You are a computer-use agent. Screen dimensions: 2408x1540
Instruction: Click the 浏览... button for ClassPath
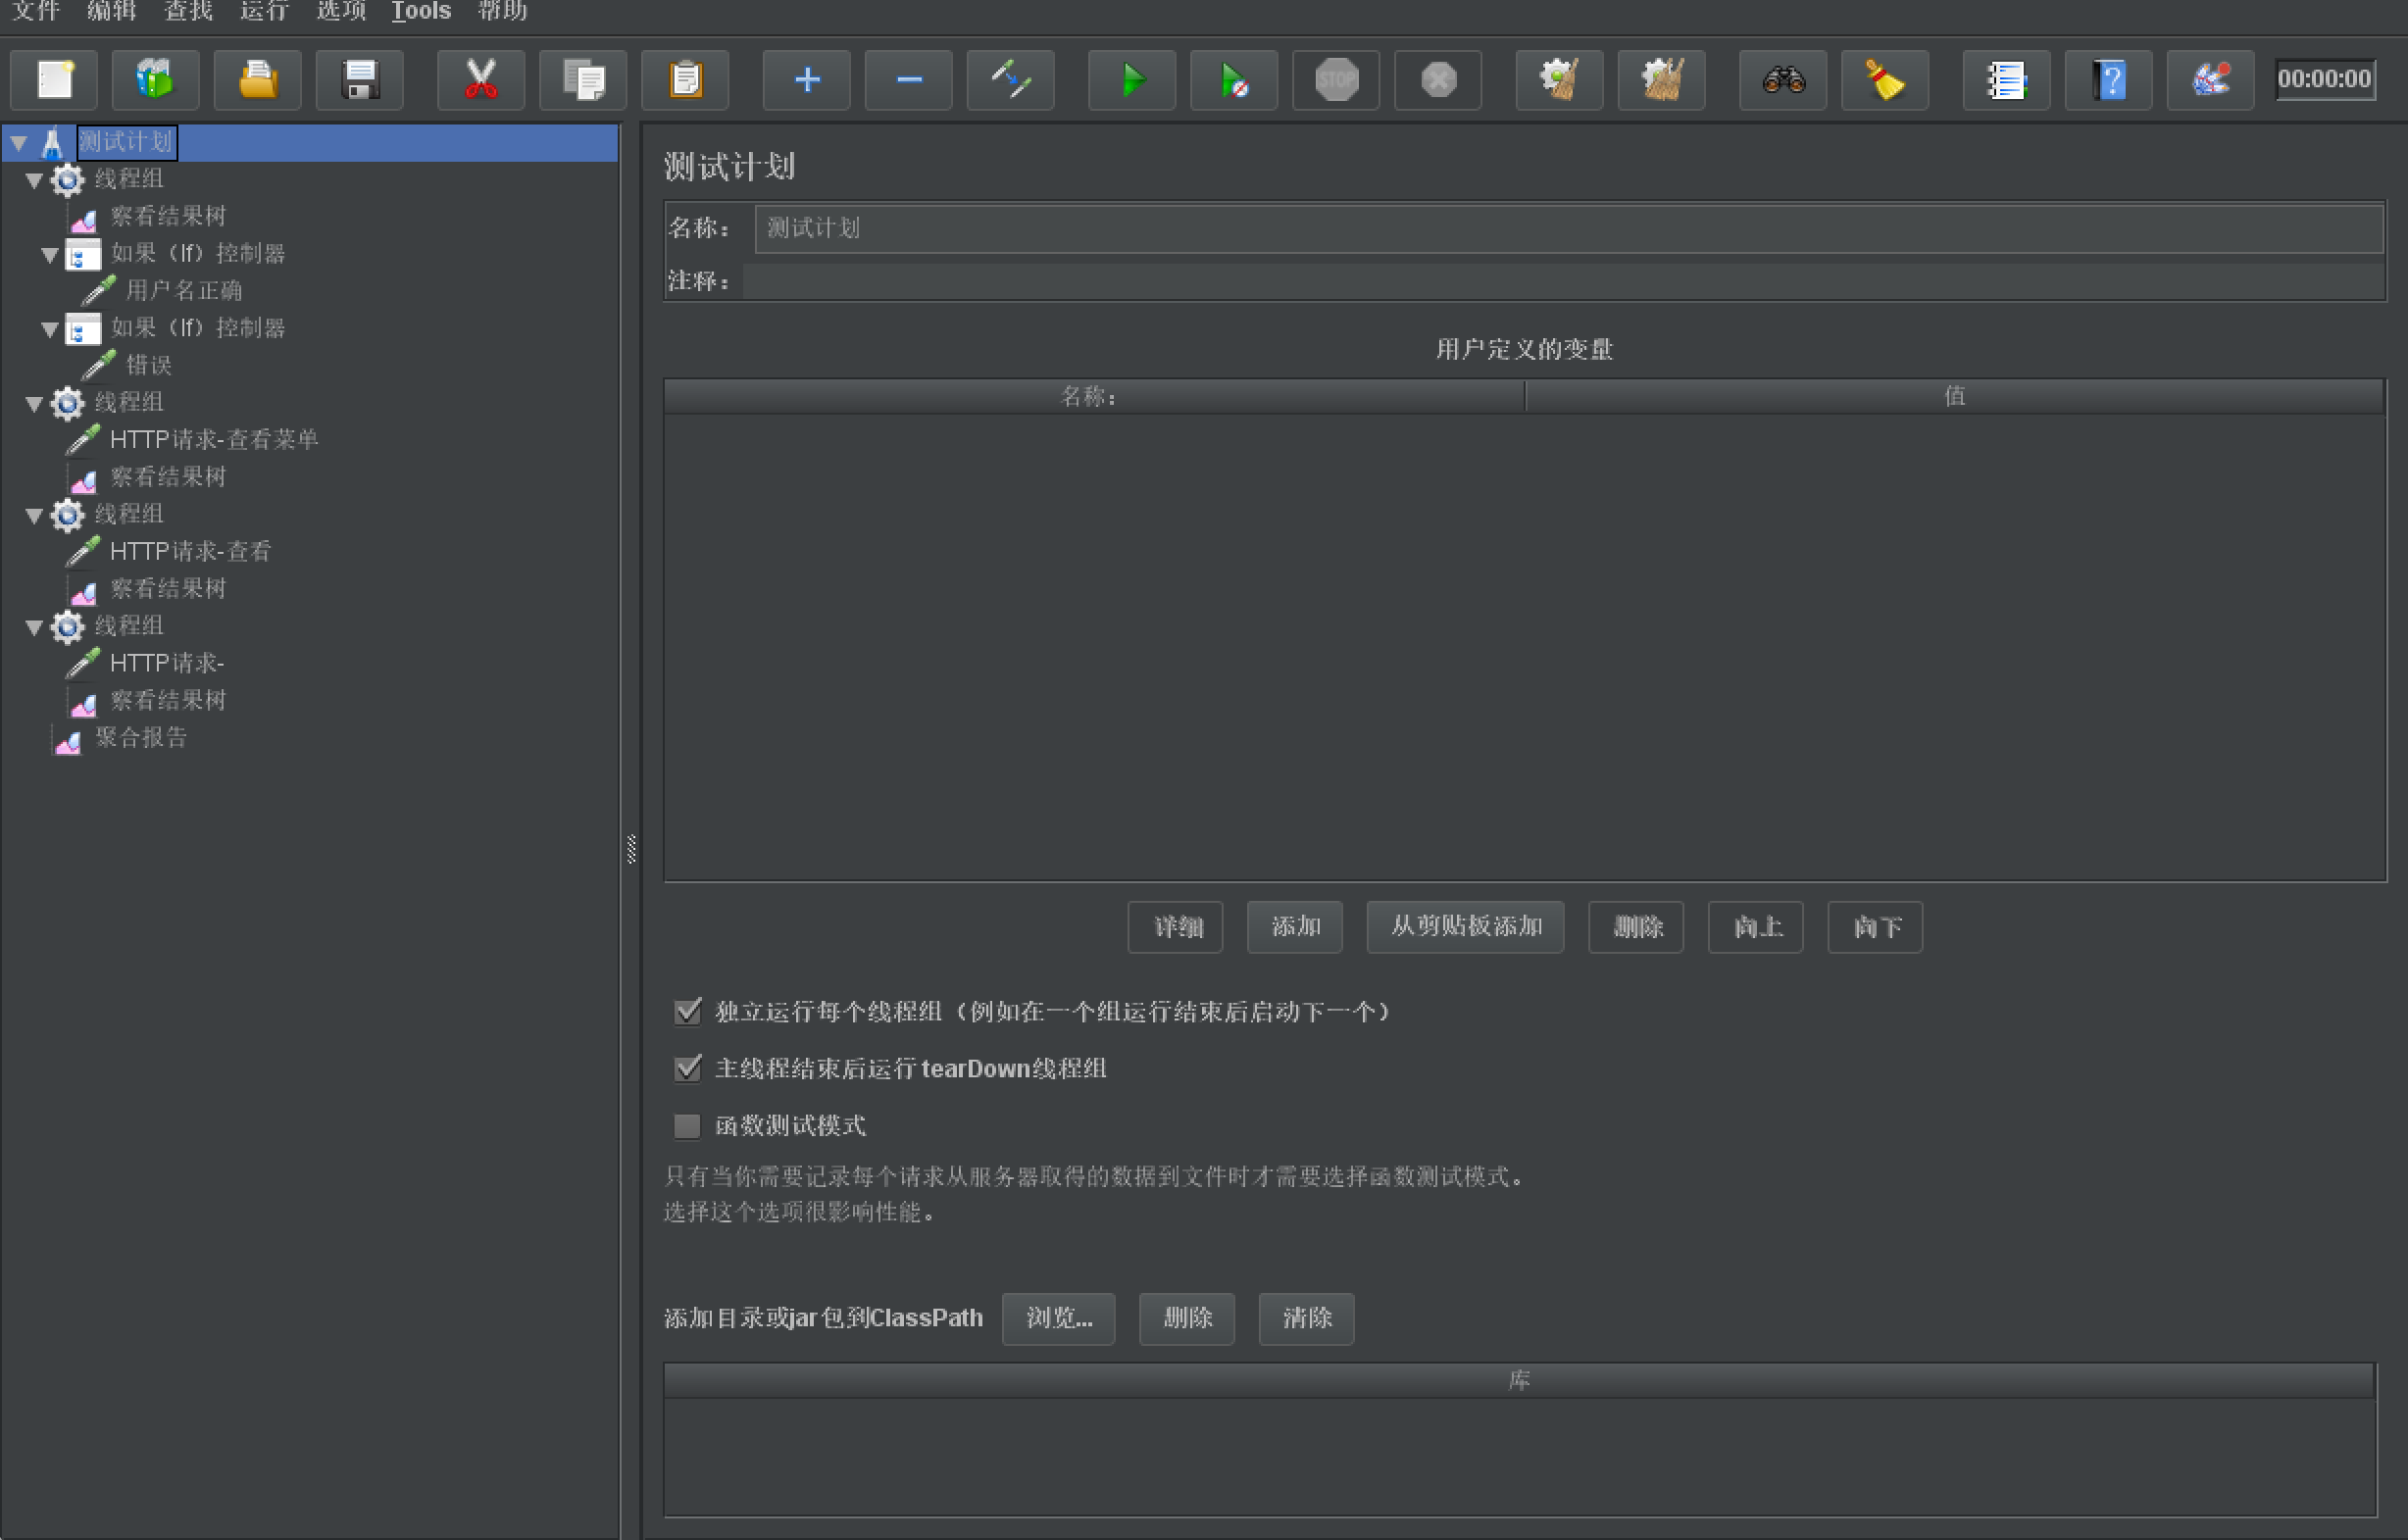1058,1318
